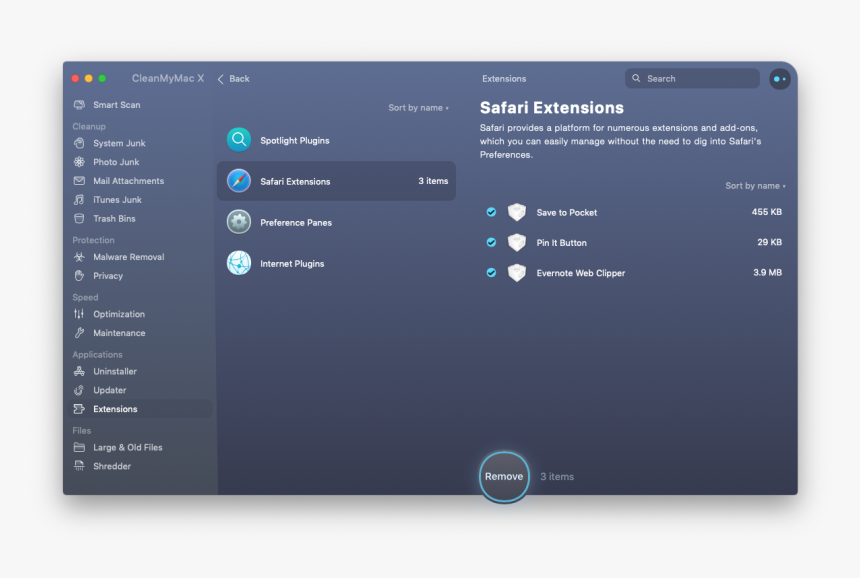
Task: Open Malware Removal biohazard icon
Action: point(80,257)
